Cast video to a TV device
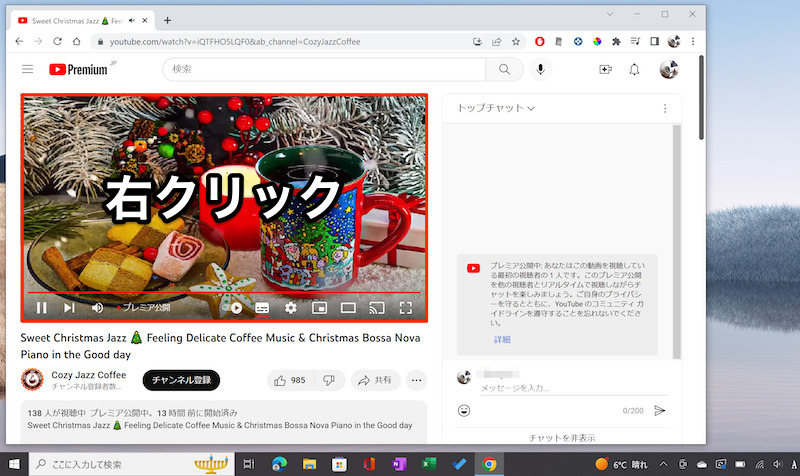Image resolution: width=800 pixels, height=476 pixels. pos(377,308)
